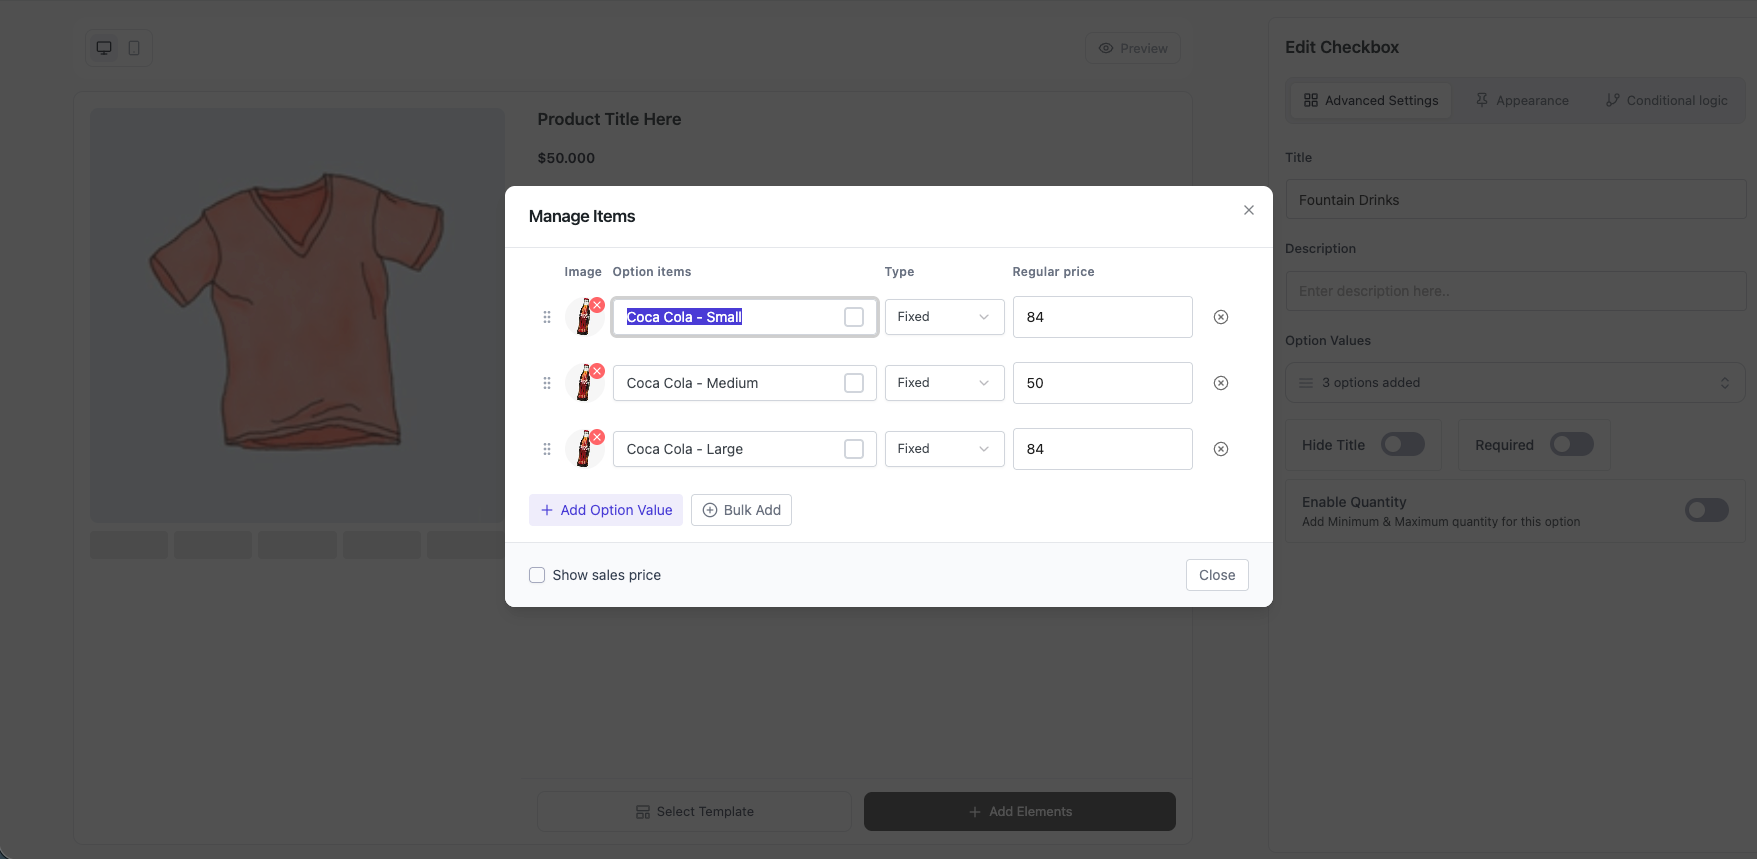The image size is (1757, 859).
Task: Delete the Coca Cola - Large option row
Action: pos(1221,449)
